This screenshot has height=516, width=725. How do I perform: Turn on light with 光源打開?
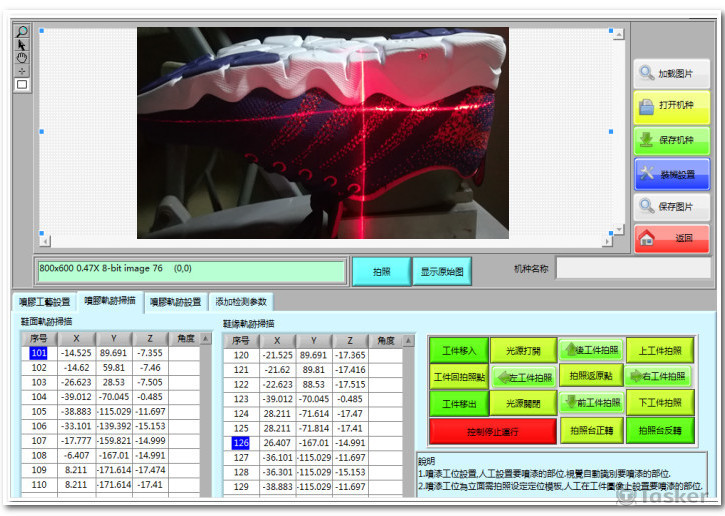coord(522,350)
